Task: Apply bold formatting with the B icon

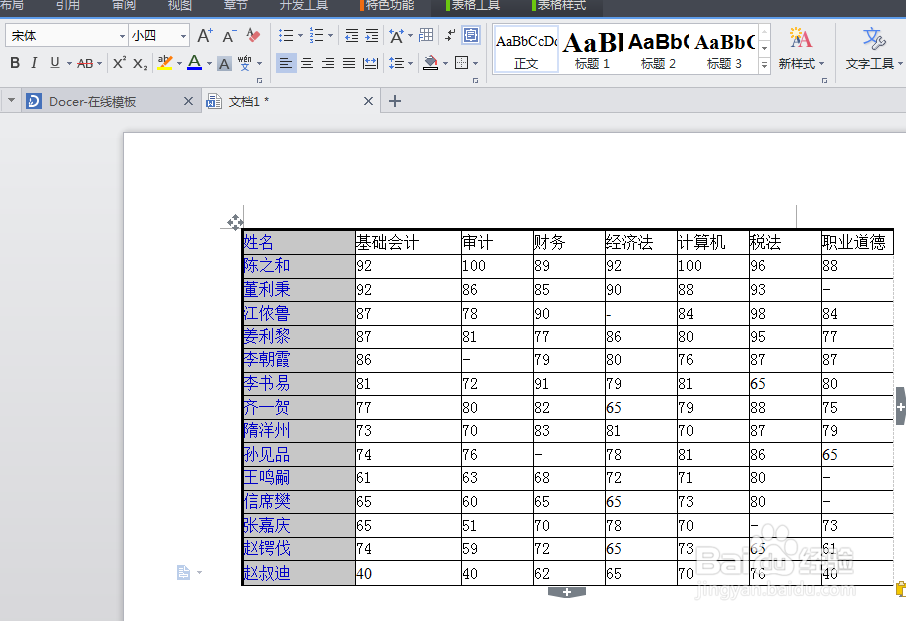Action: (15, 62)
